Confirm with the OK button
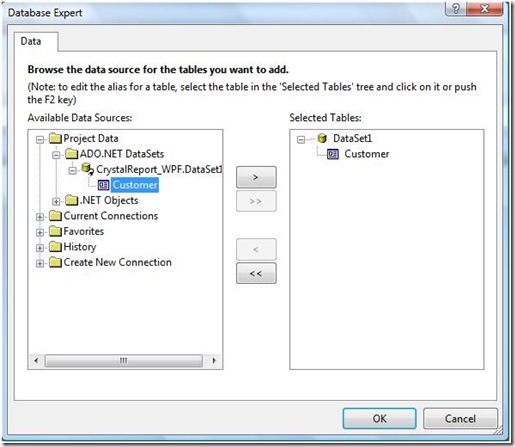This screenshot has width=515, height=447. 380,418
